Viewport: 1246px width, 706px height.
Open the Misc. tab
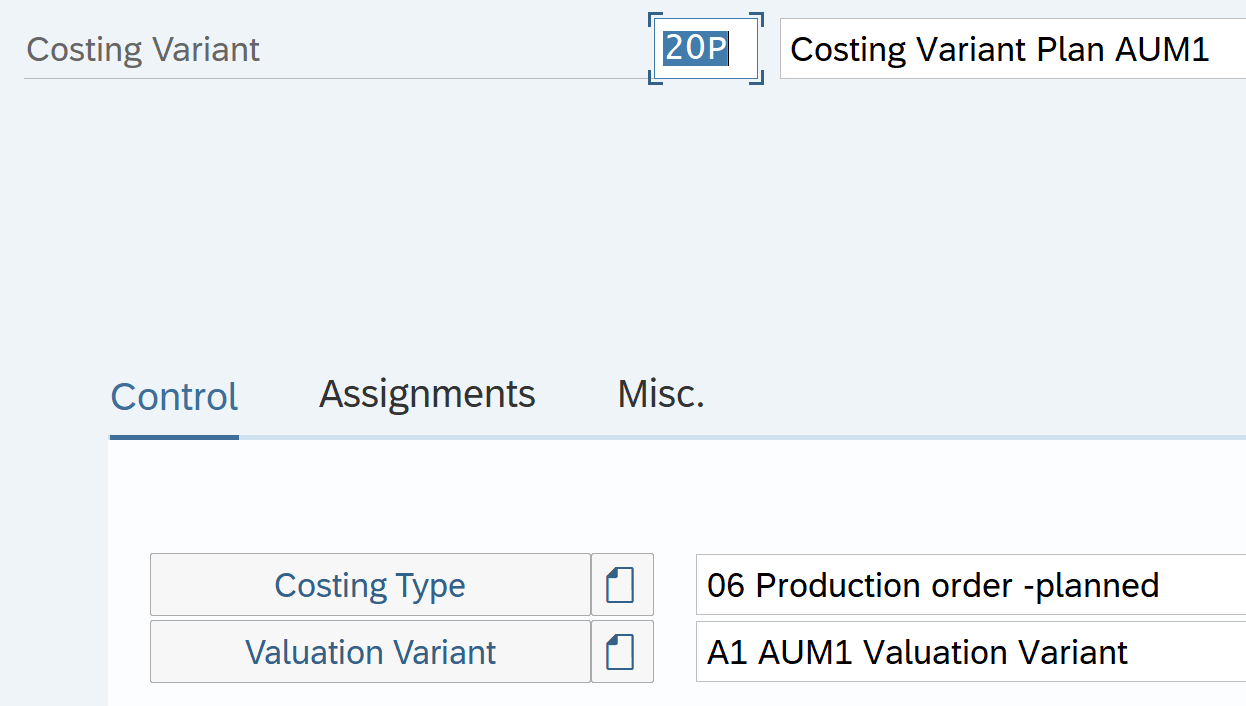pyautogui.click(x=660, y=395)
